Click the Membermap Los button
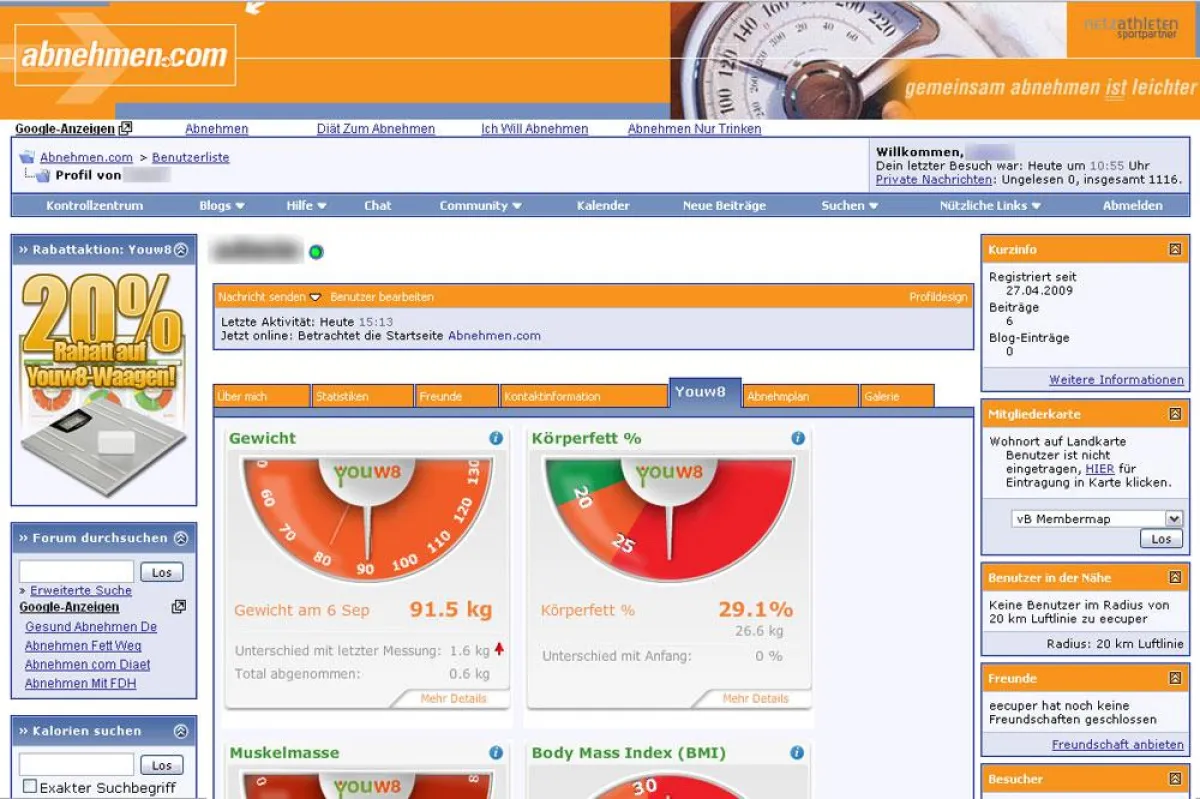Image resolution: width=1200 pixels, height=799 pixels. coord(1161,539)
